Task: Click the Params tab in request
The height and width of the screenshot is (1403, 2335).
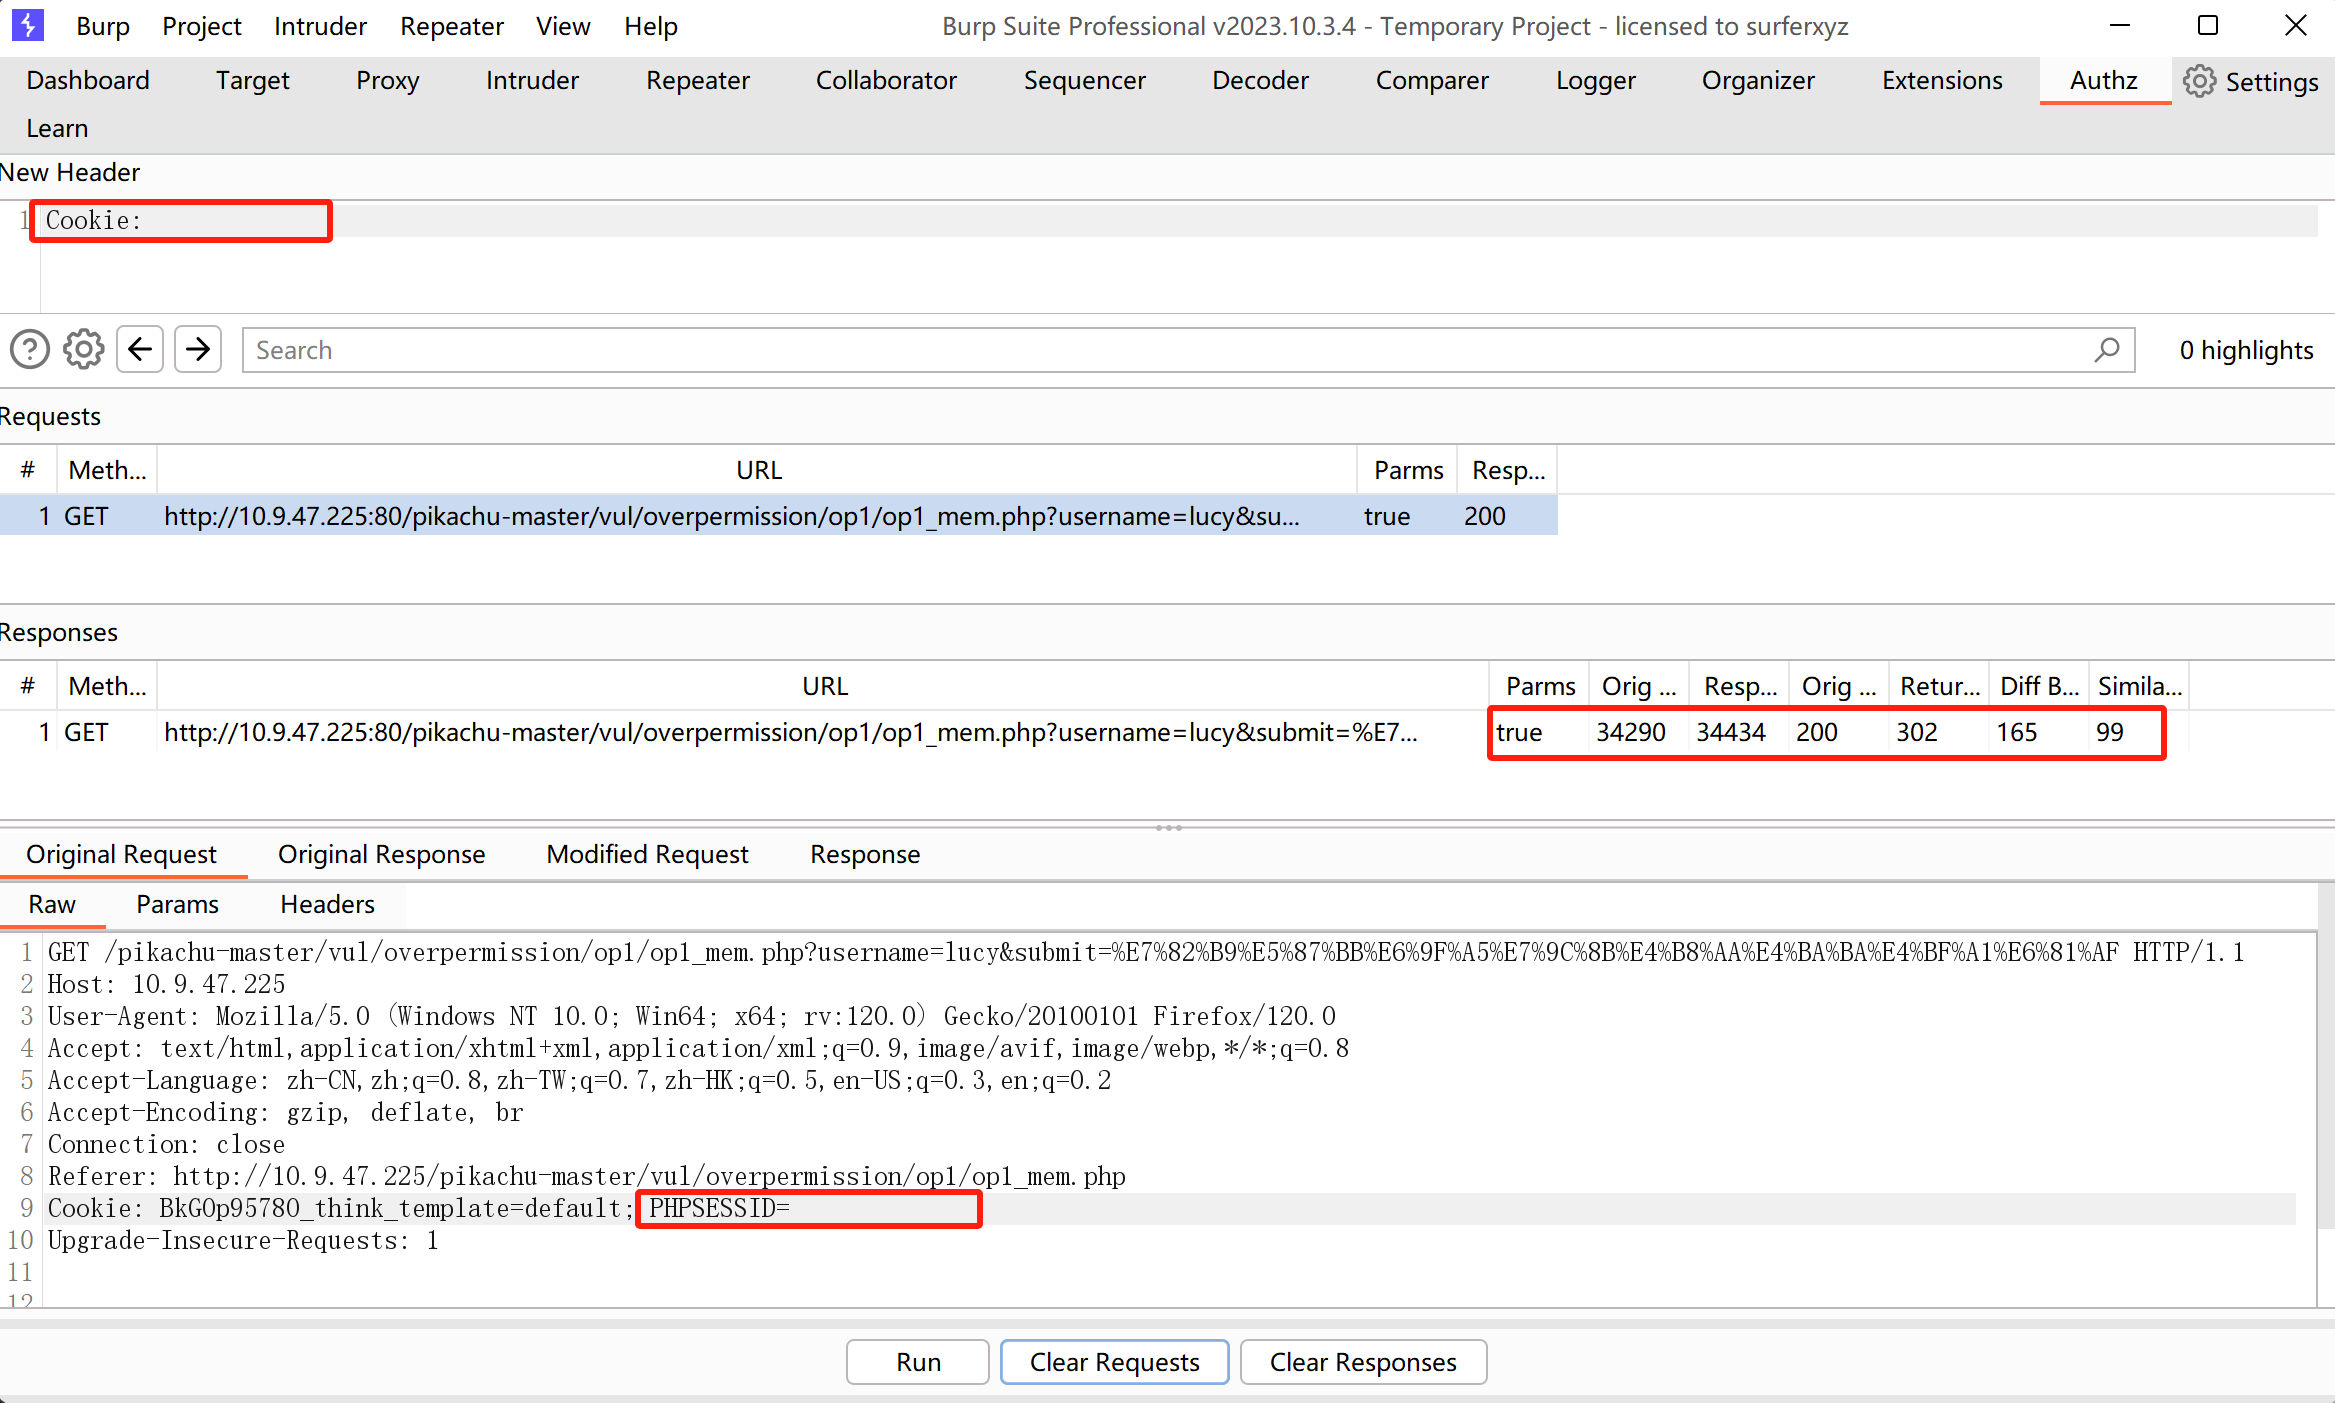Action: click(x=177, y=903)
